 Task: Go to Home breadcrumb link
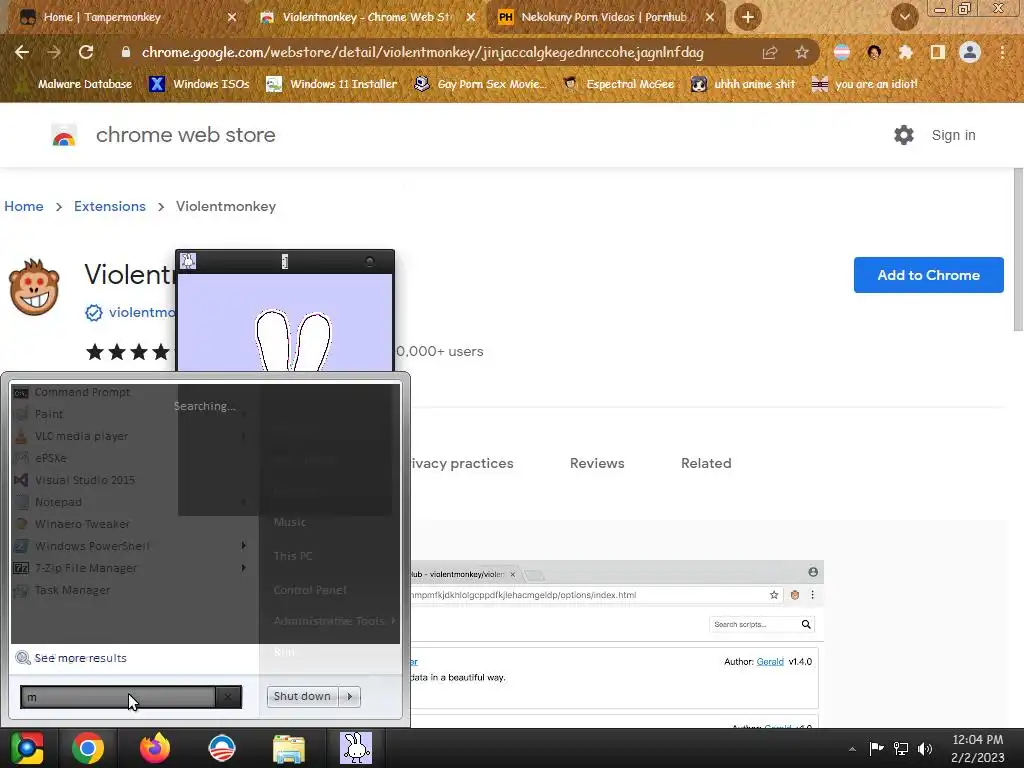(24, 206)
